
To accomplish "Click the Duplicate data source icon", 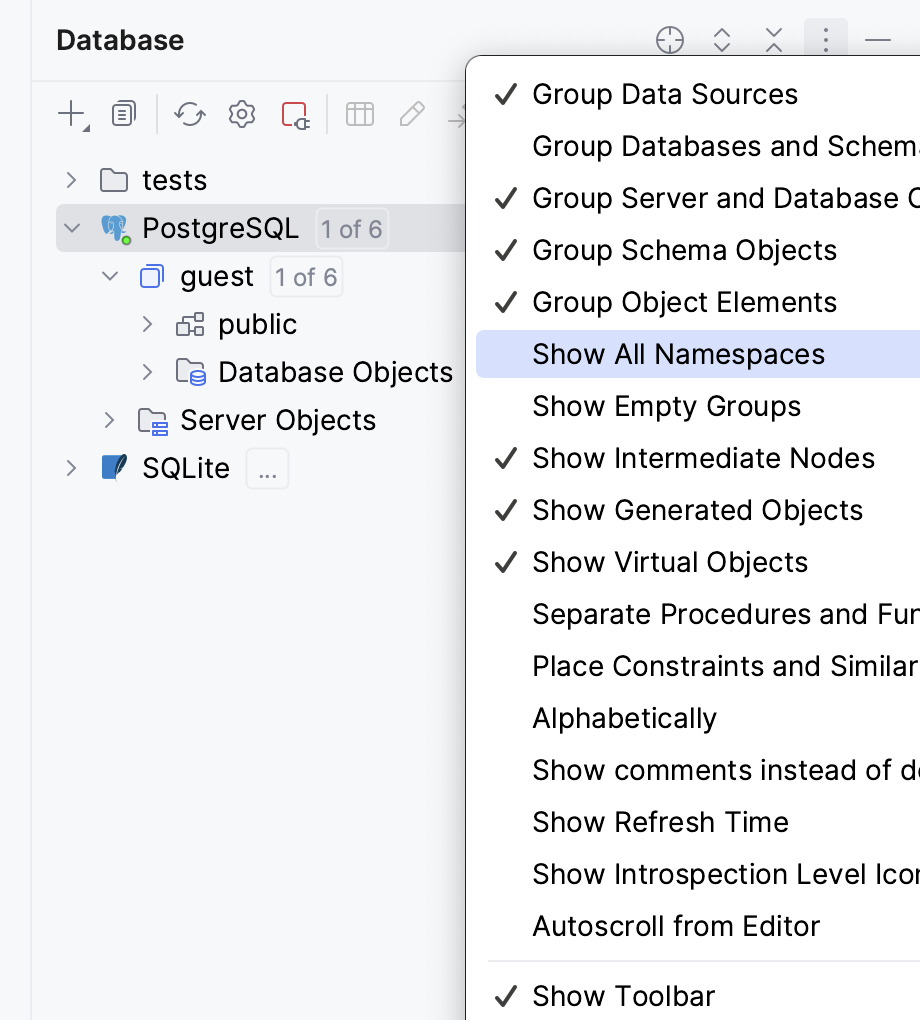I will [x=123, y=113].
